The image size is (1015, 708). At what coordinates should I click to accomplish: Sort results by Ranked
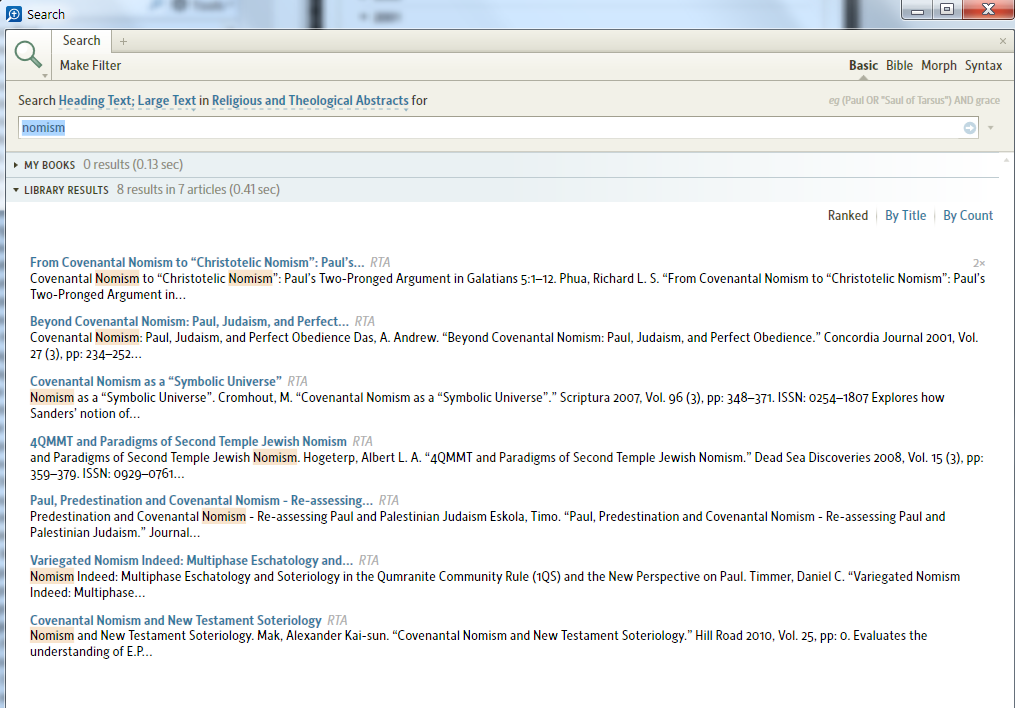click(x=847, y=216)
